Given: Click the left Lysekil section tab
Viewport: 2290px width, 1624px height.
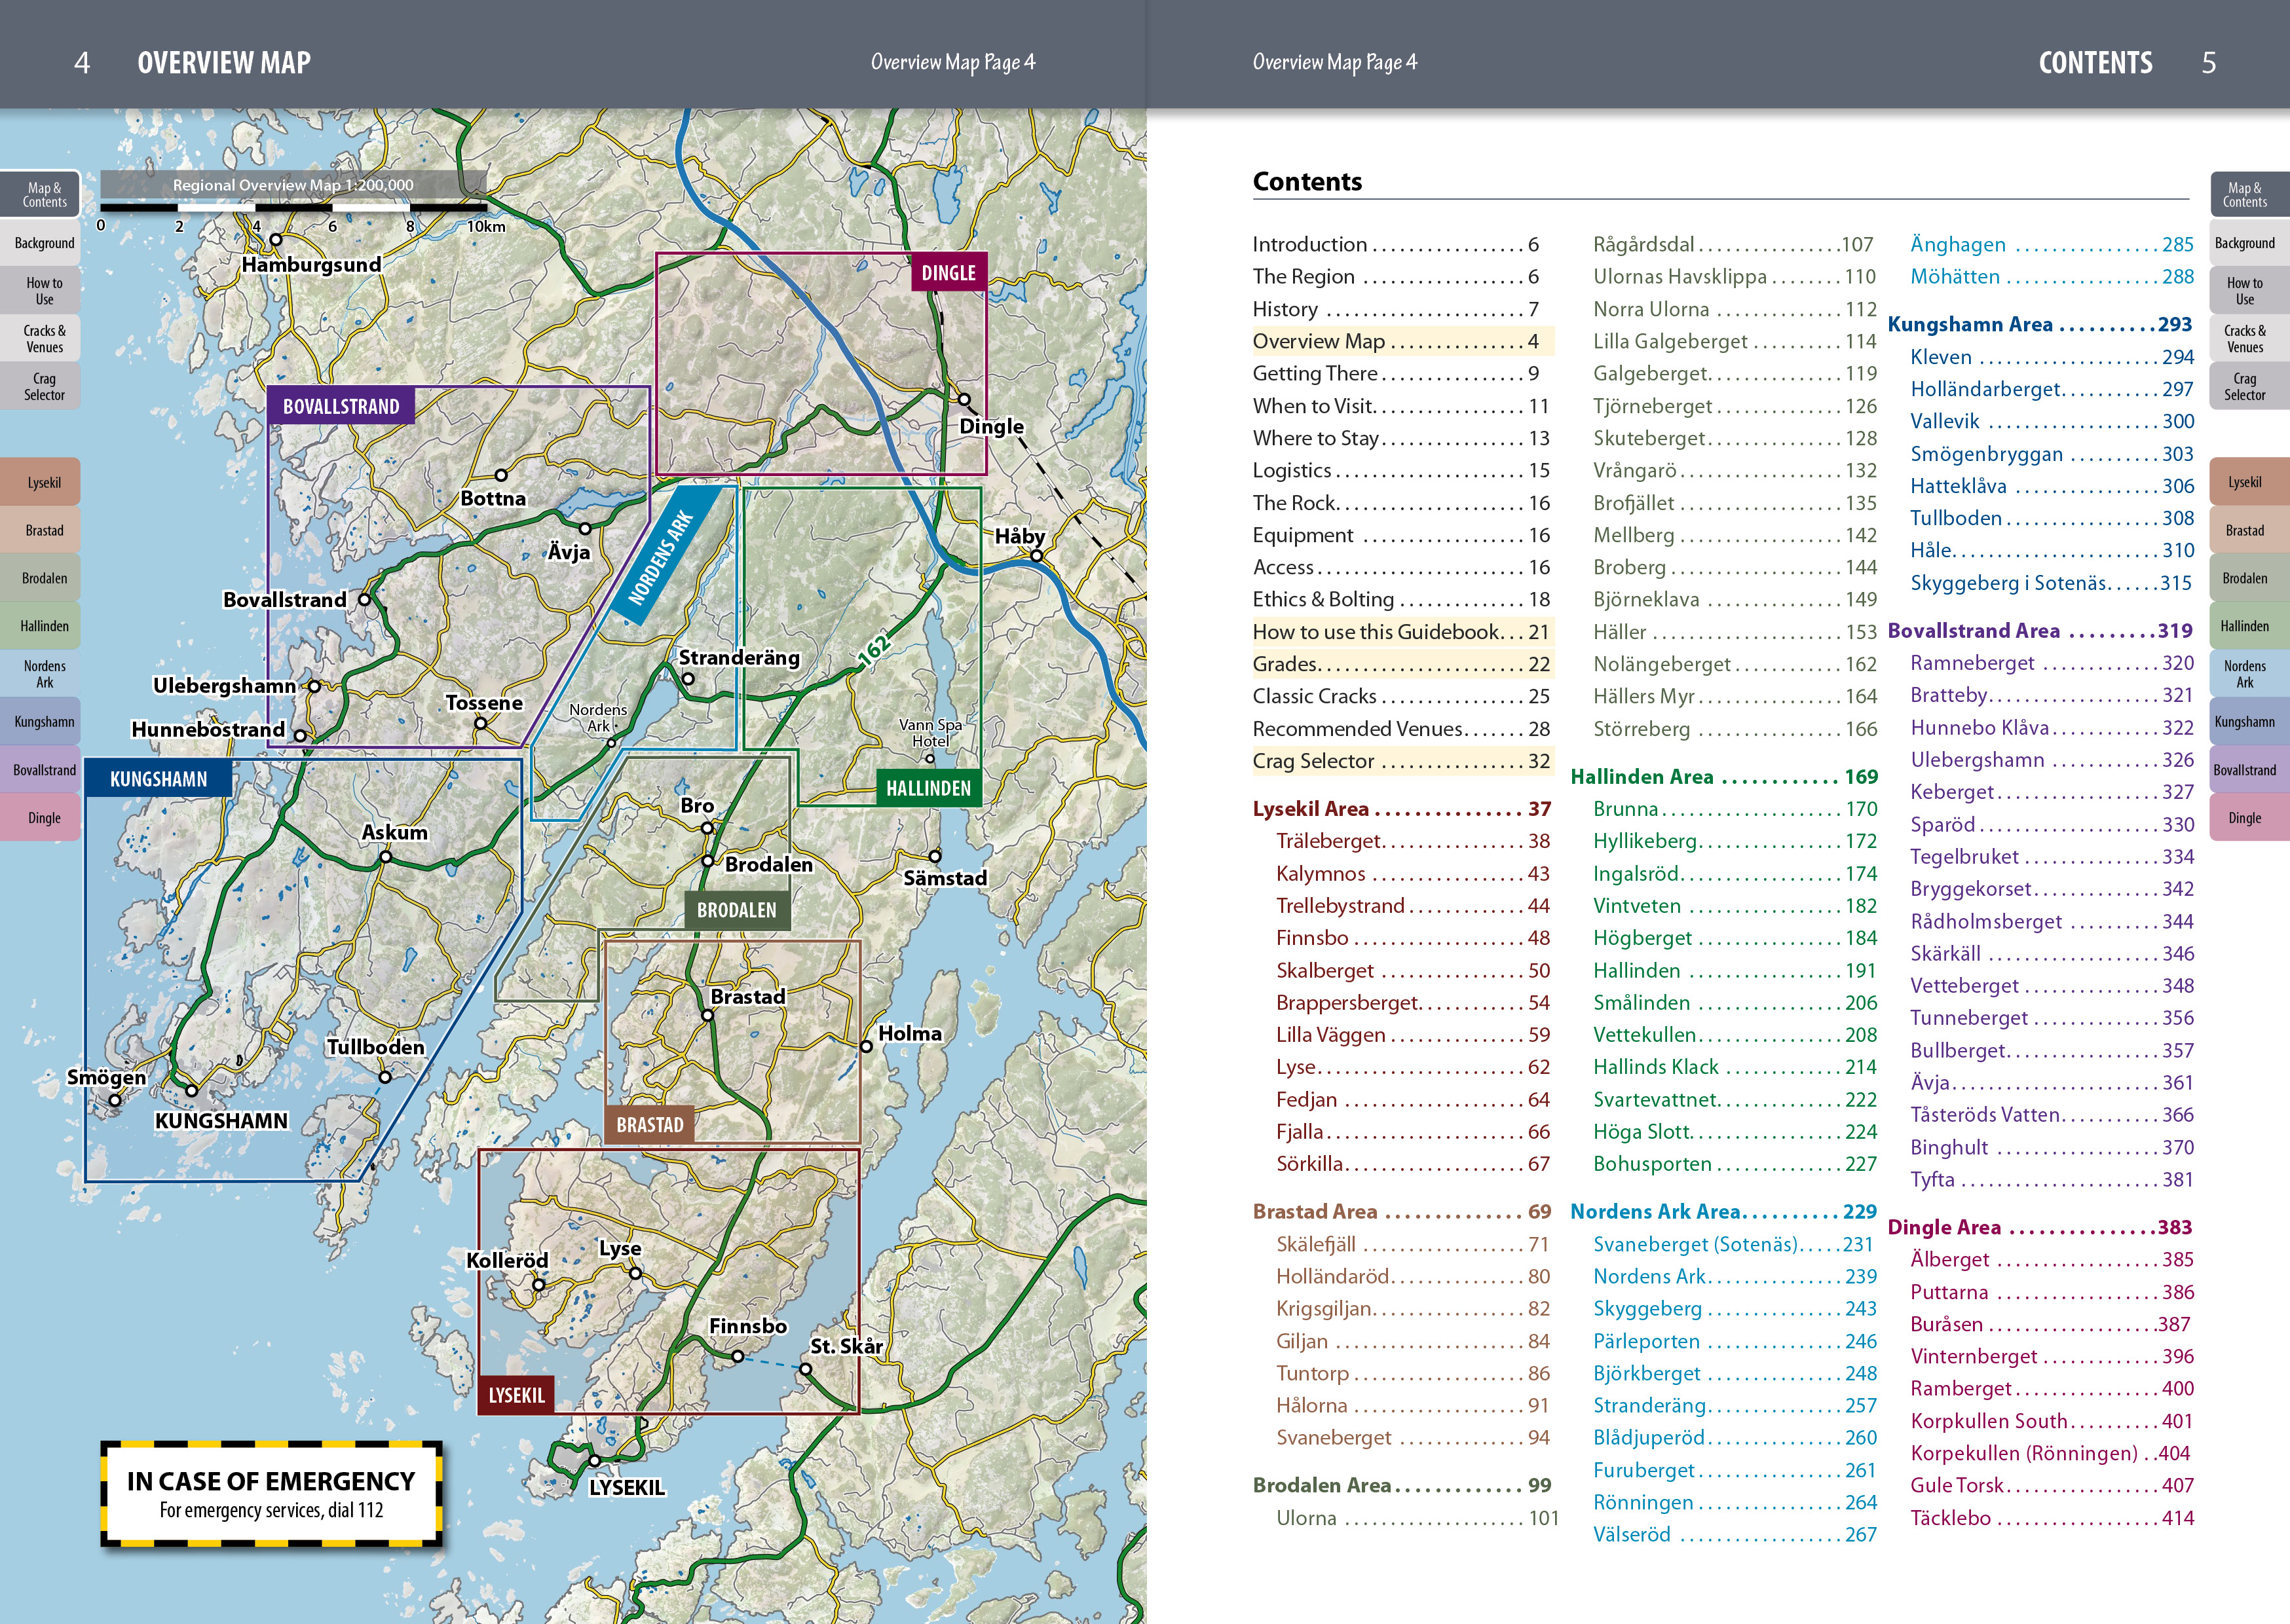Looking at the screenshot, I should (44, 483).
